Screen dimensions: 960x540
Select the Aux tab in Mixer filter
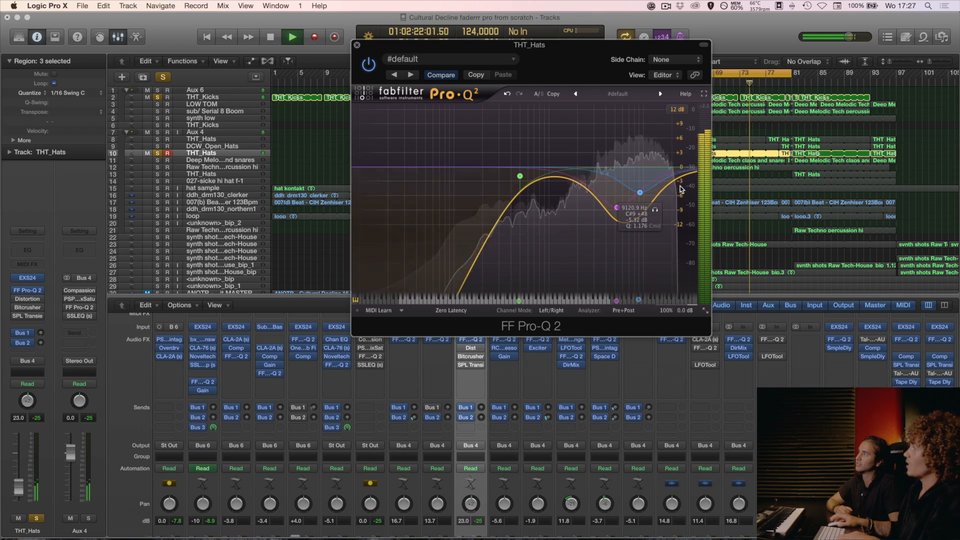pos(768,305)
